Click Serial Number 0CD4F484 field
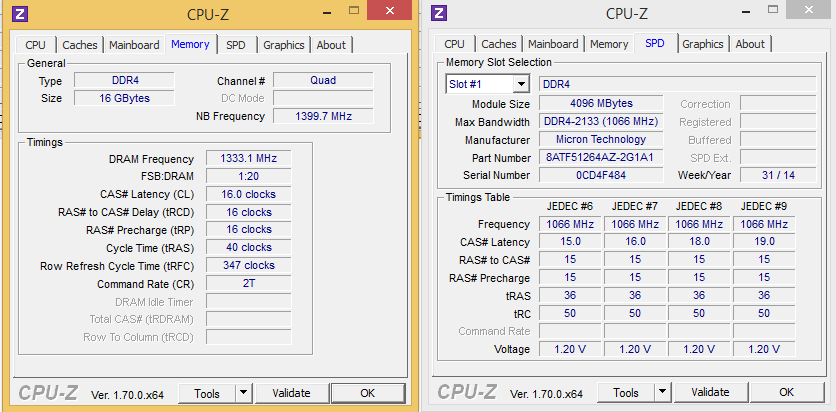 tap(601, 175)
